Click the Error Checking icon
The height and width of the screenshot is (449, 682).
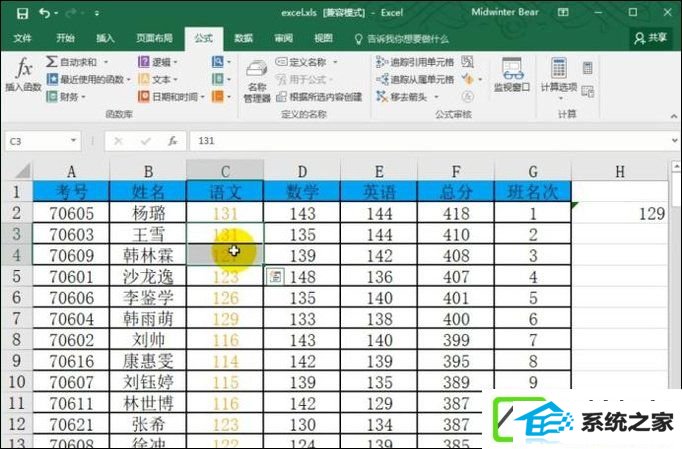click(468, 79)
